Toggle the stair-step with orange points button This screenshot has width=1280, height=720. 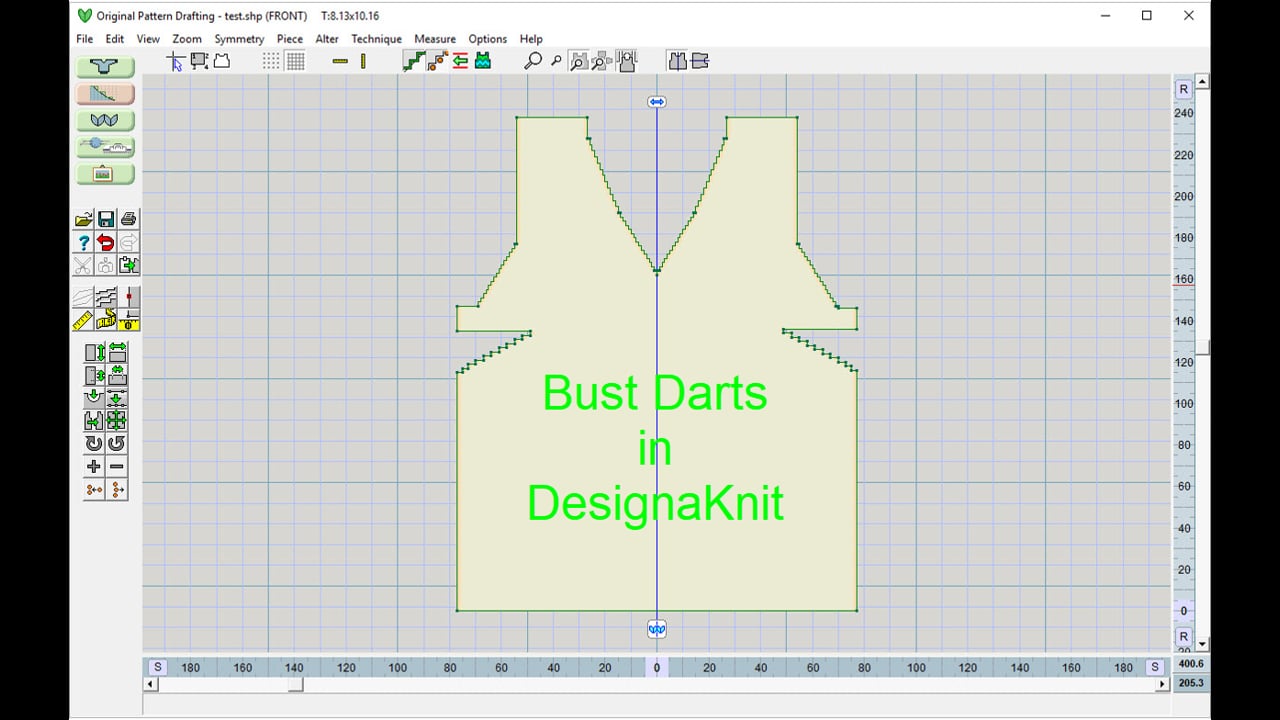click(x=437, y=61)
